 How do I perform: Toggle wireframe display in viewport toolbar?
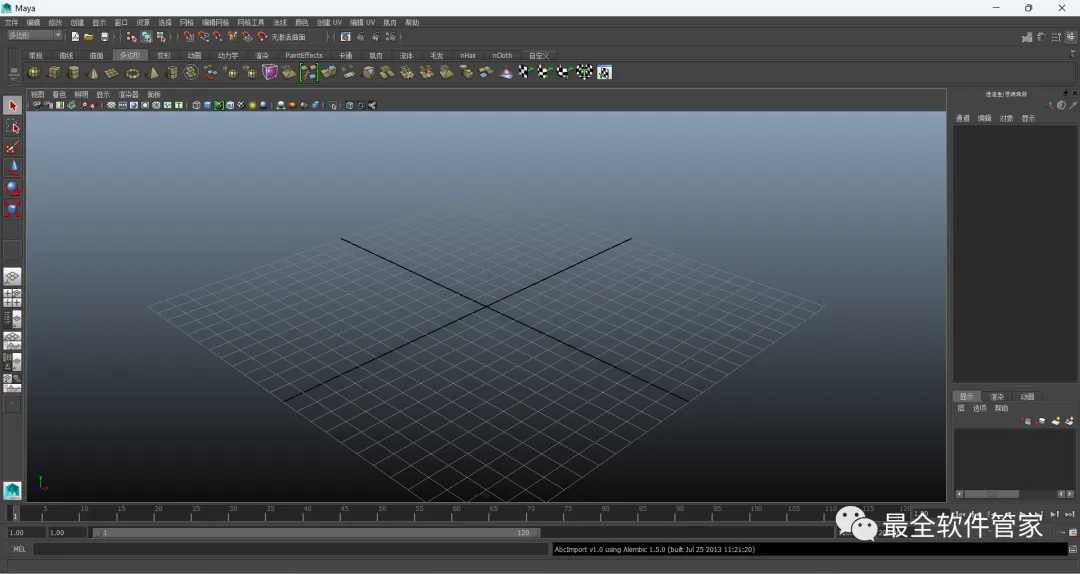coord(196,105)
